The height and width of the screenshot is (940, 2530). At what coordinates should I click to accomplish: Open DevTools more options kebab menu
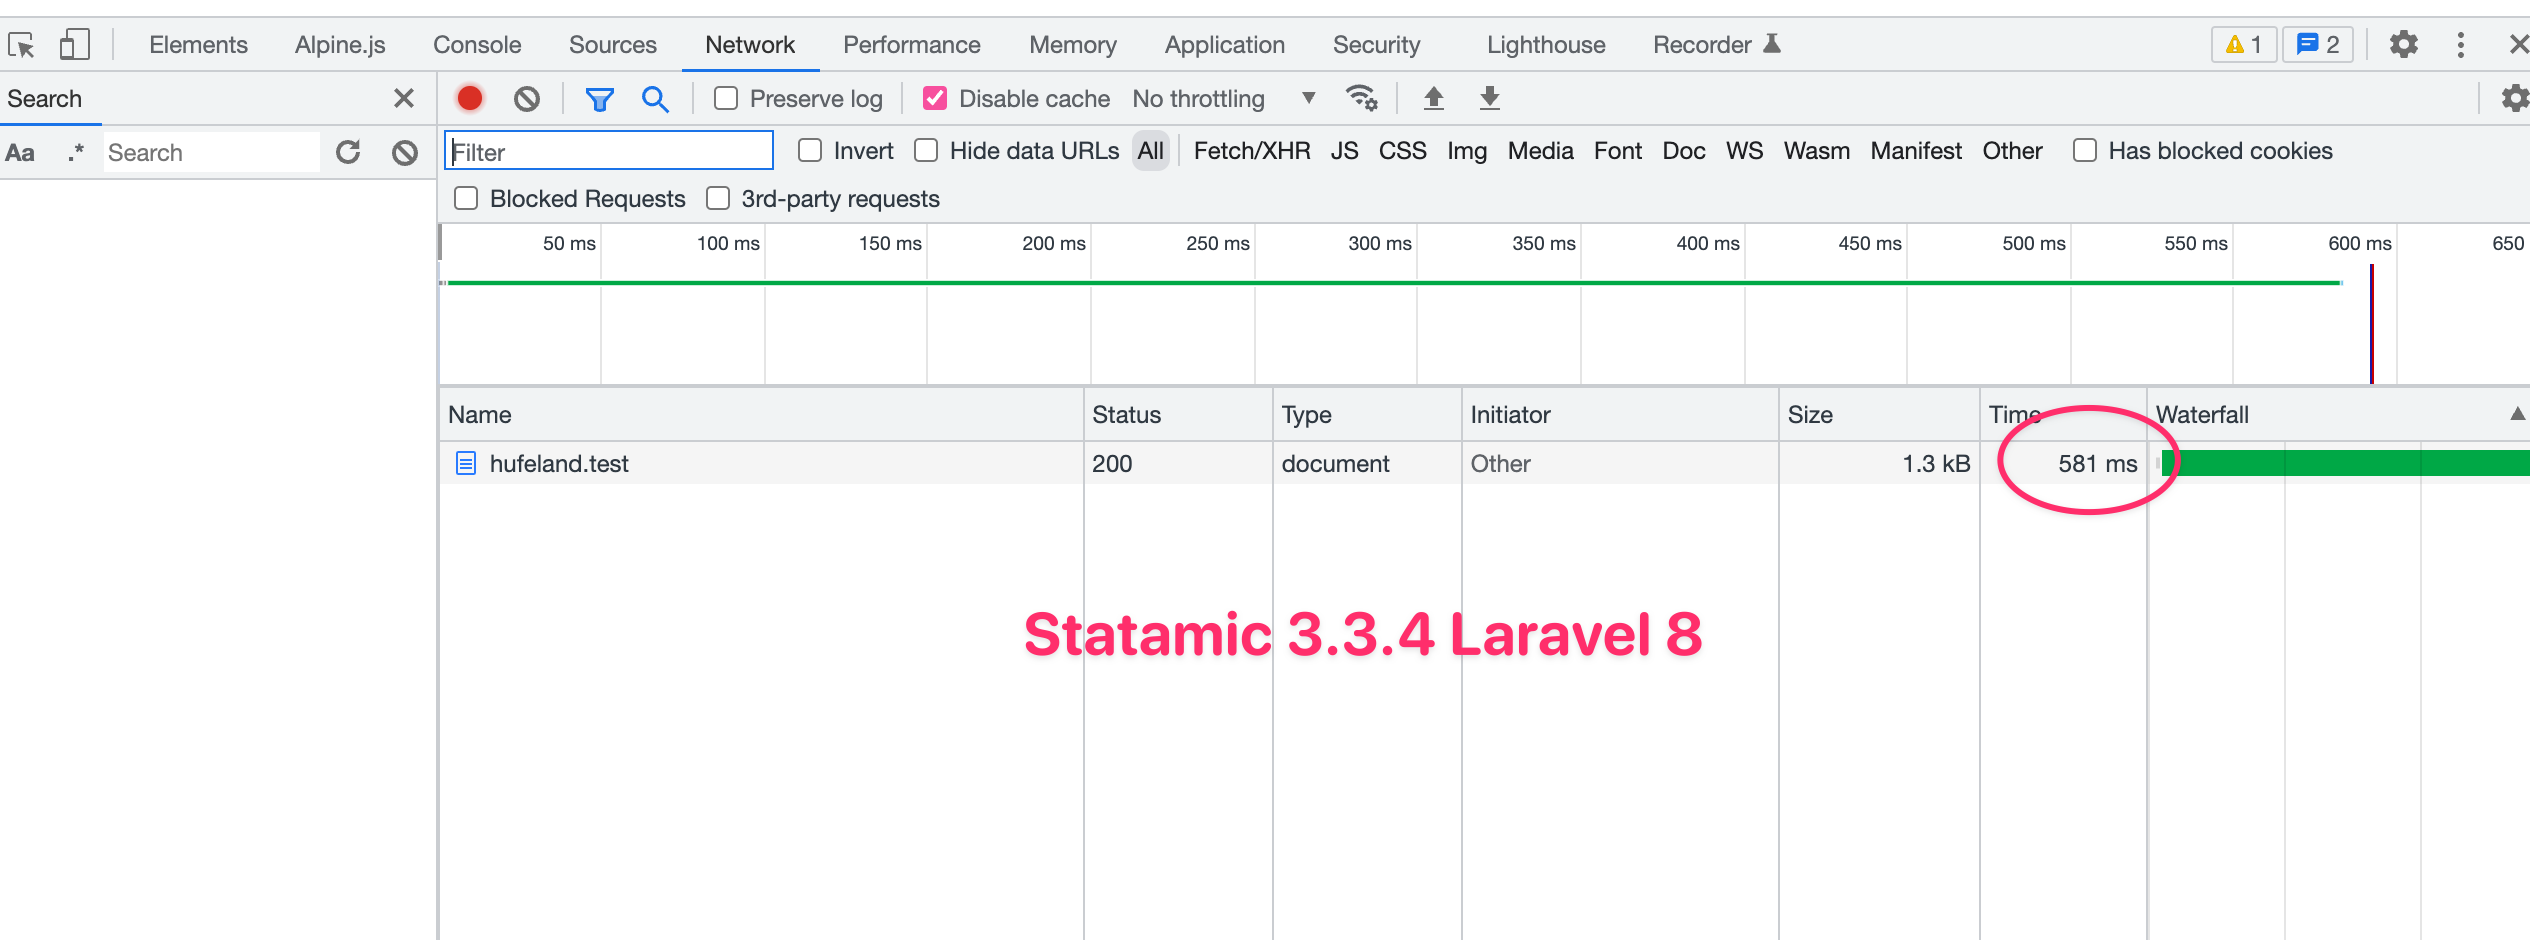2461,44
